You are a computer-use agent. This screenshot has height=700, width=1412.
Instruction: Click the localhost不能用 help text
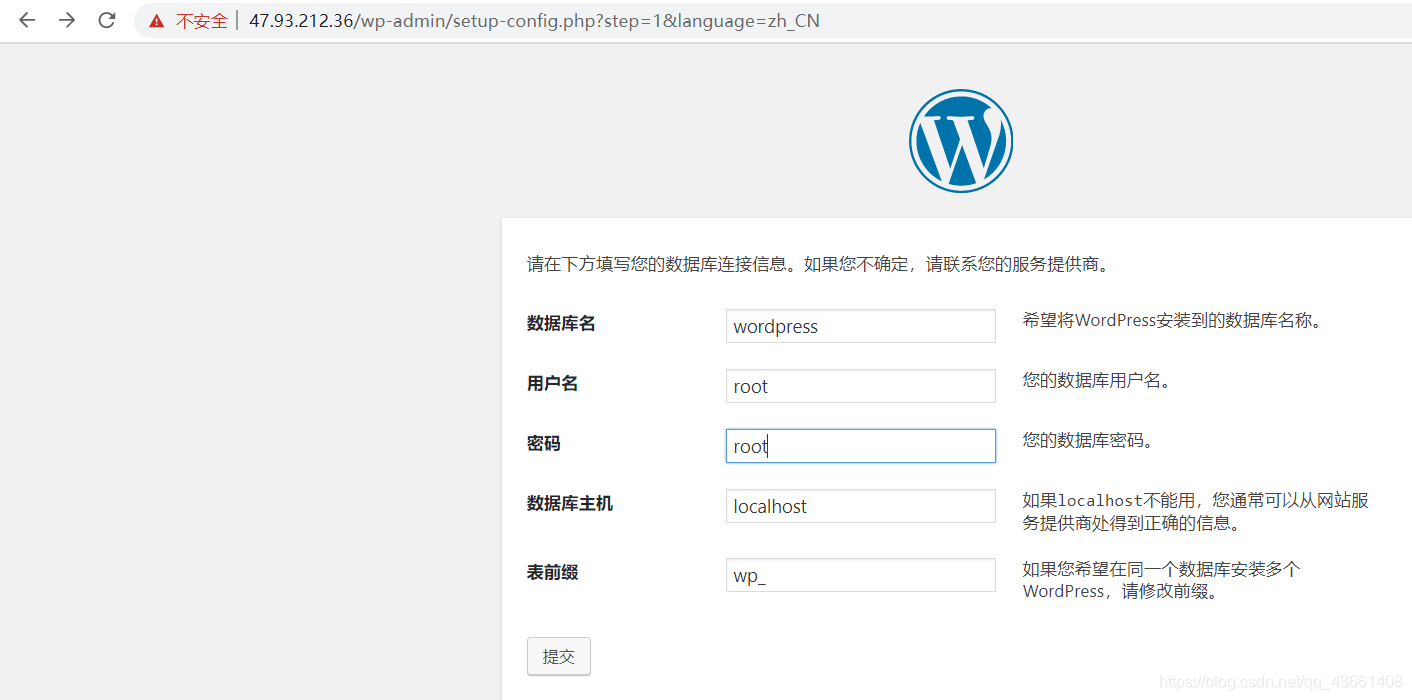click(1195, 512)
